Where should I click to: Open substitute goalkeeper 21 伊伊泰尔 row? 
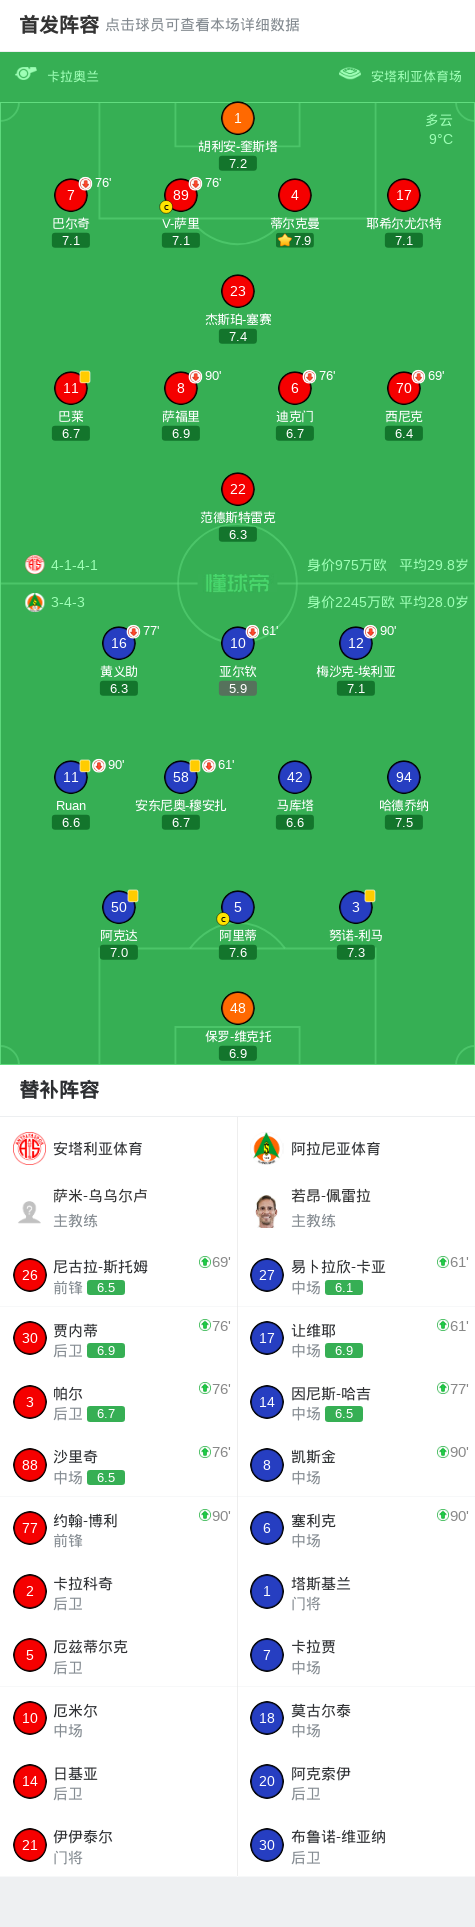[x=118, y=1845]
